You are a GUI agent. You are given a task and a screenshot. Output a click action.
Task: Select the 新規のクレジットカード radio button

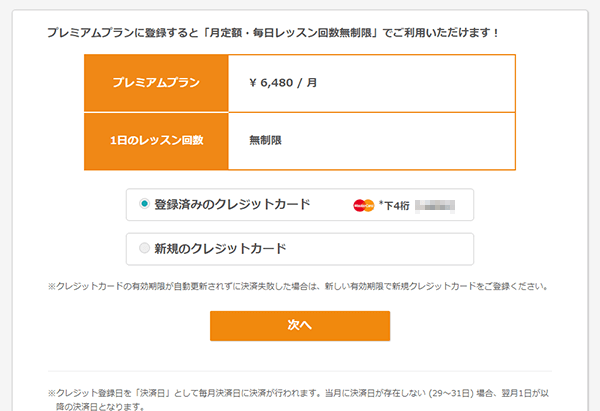pyautogui.click(x=145, y=248)
